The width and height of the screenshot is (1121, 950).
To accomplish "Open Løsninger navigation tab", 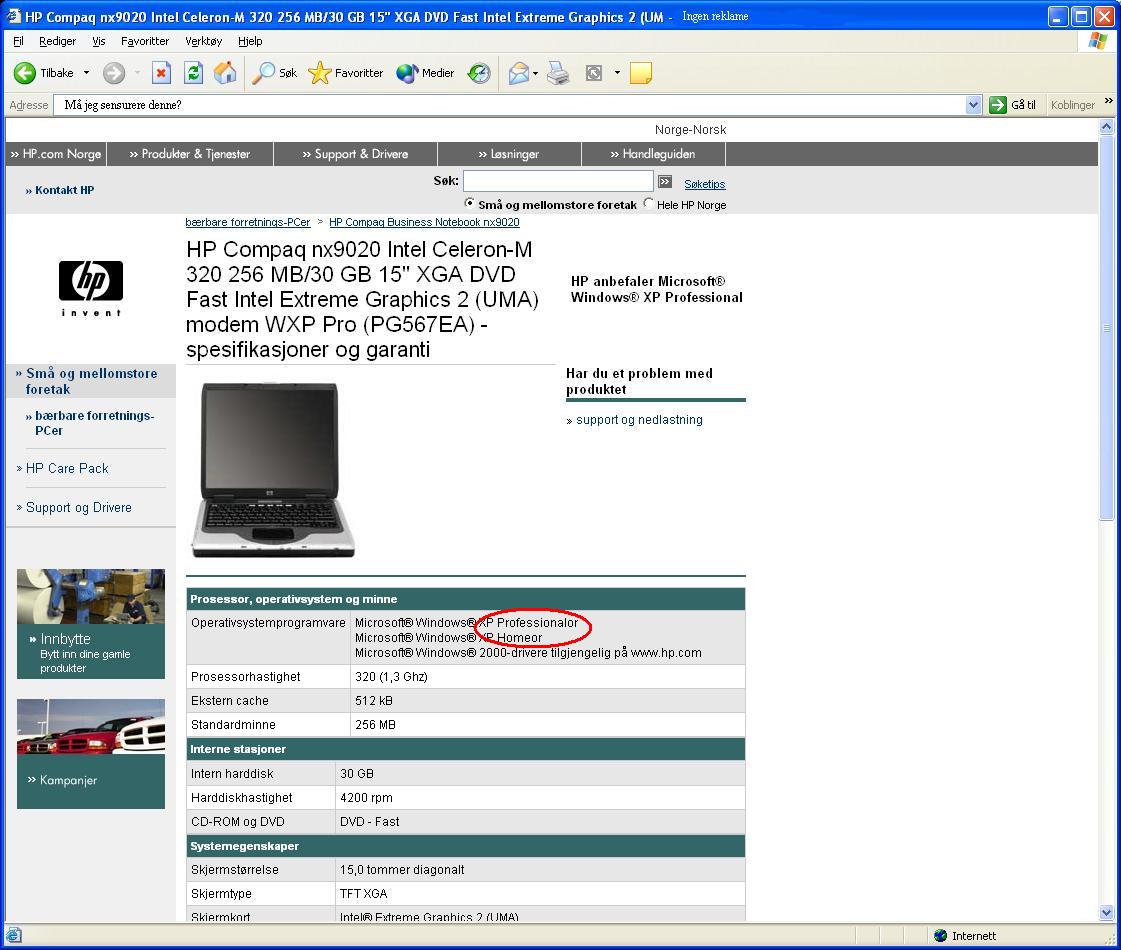I will tap(509, 154).
